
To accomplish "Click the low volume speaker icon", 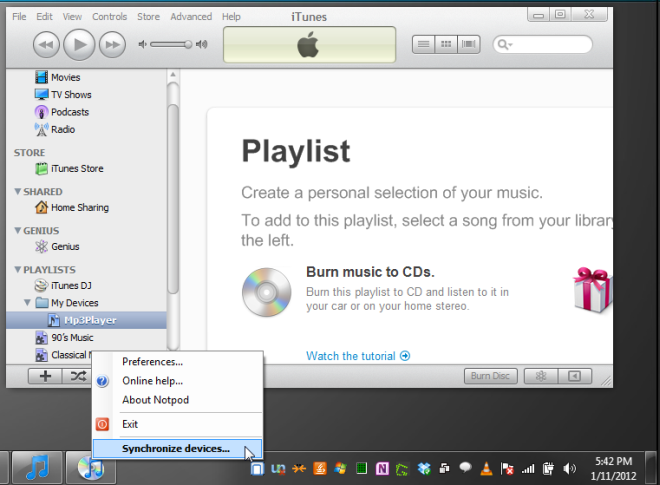I will (x=143, y=44).
